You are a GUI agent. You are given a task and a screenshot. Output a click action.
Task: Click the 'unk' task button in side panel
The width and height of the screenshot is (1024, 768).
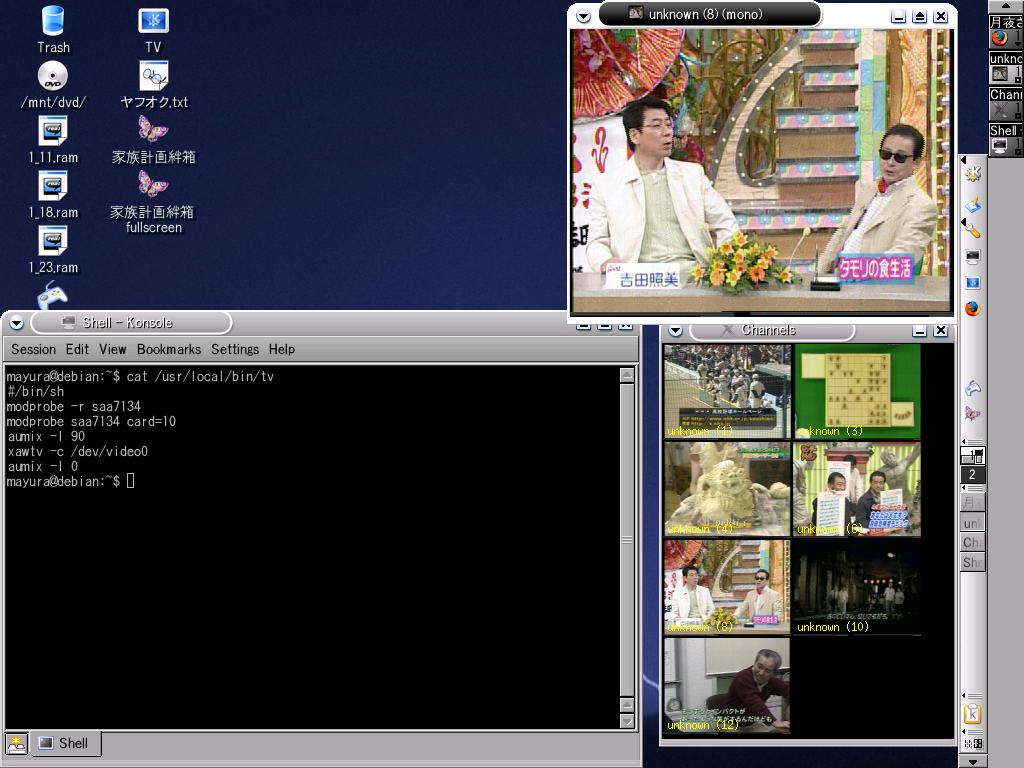point(972,523)
